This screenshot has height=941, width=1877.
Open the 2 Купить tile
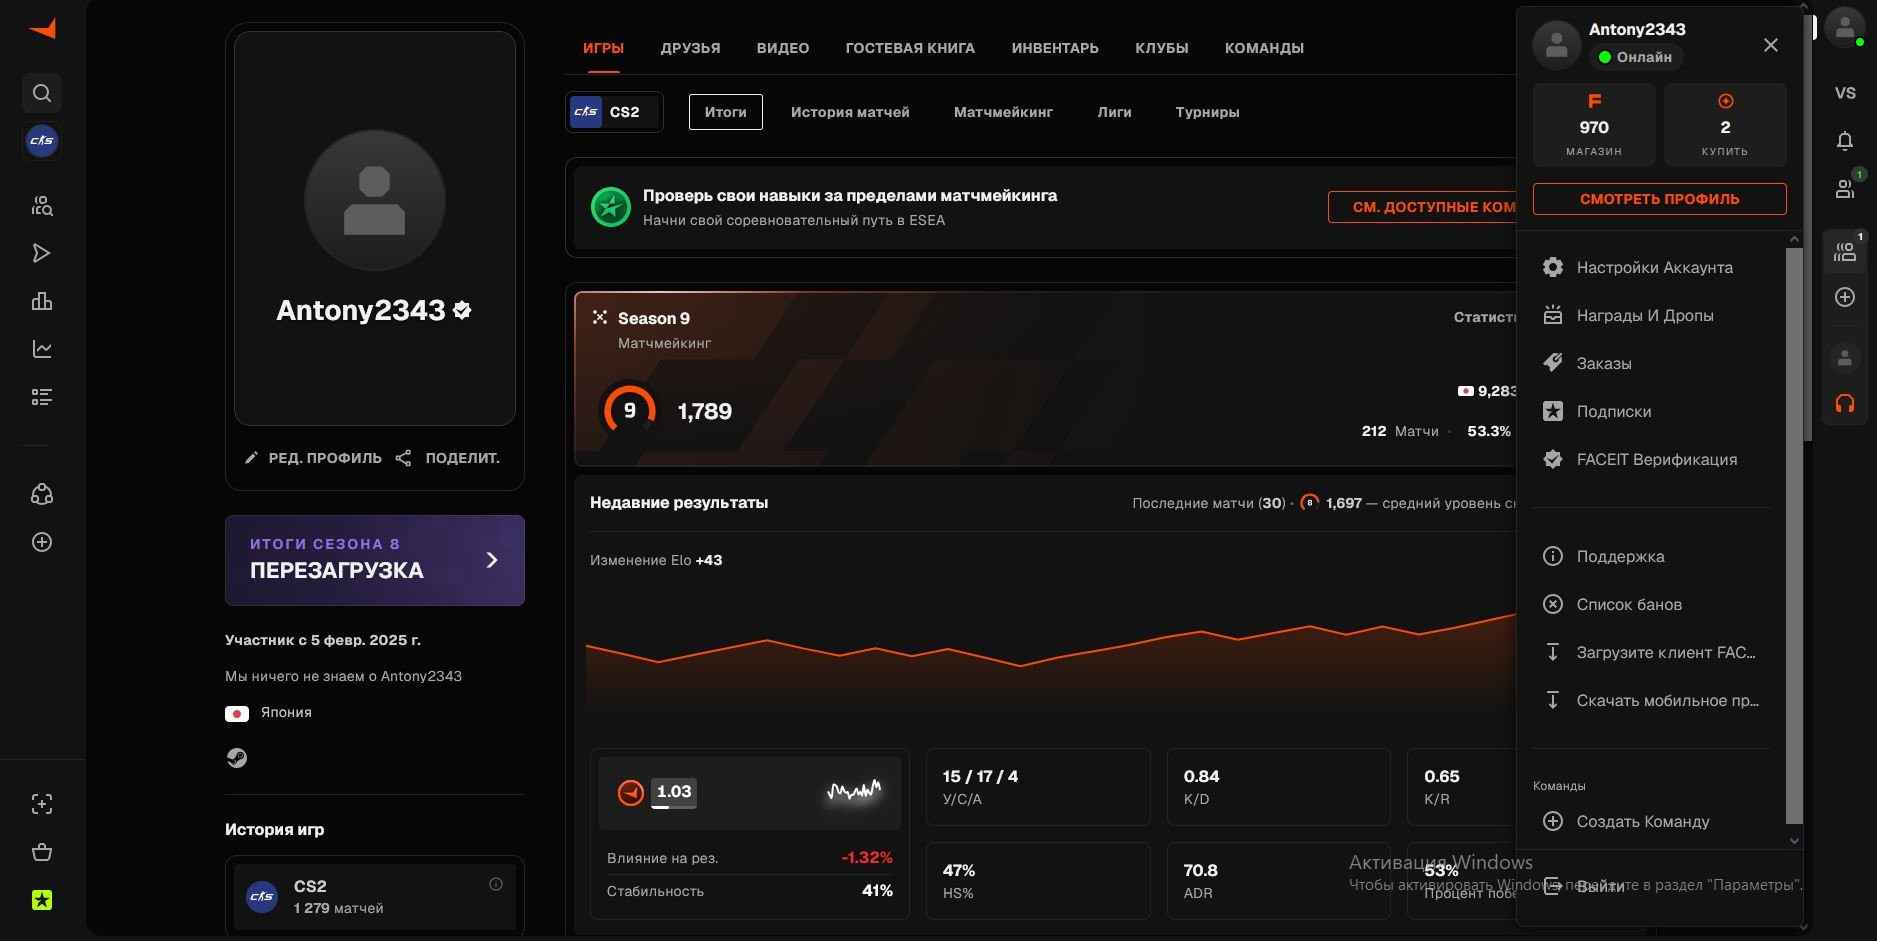pos(1725,125)
